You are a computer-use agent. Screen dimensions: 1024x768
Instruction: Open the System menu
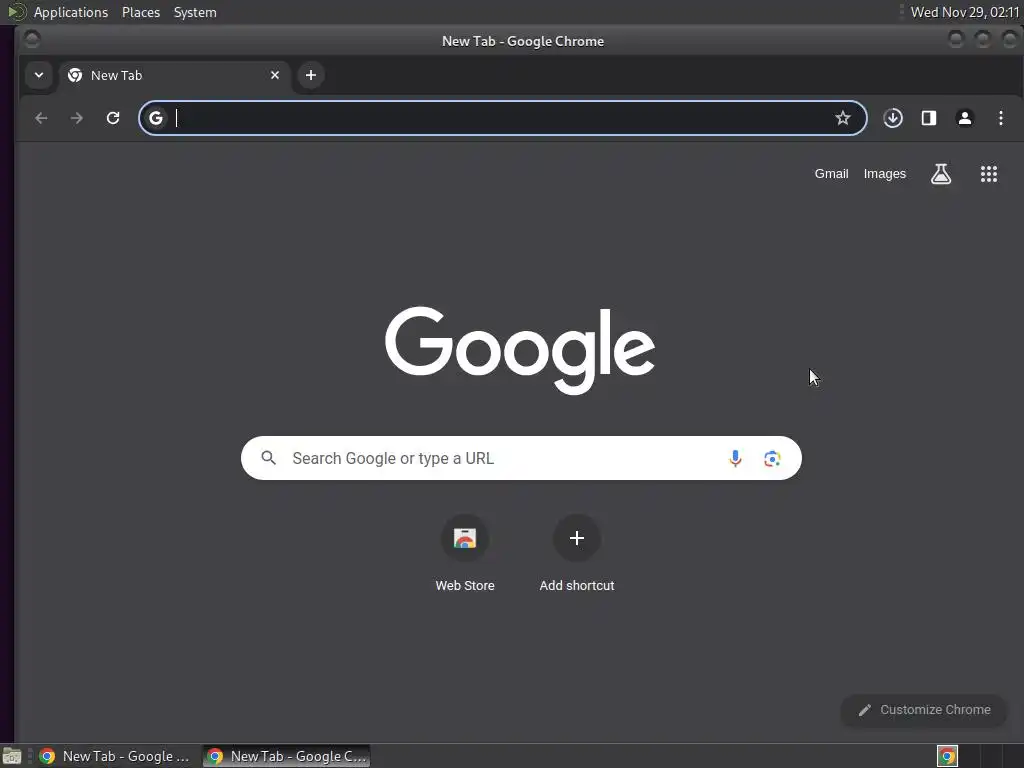195,12
